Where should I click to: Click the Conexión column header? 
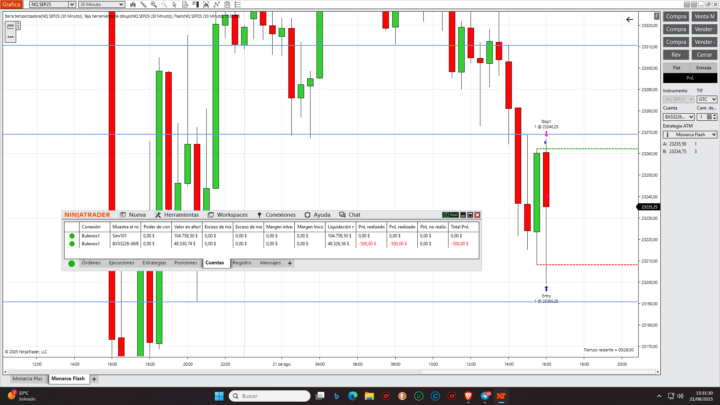click(x=94, y=227)
